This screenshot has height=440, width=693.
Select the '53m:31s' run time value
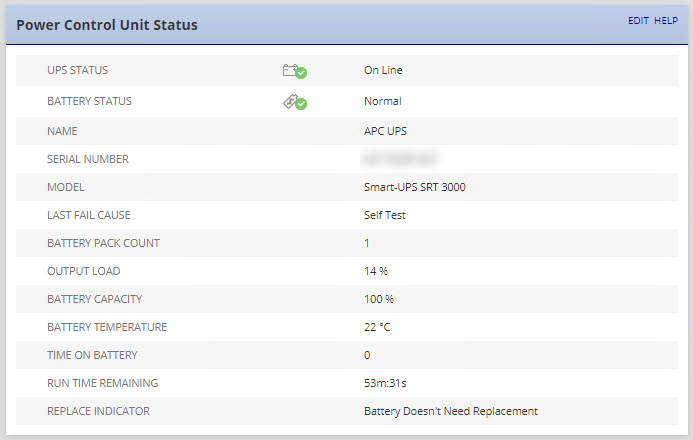coord(385,383)
